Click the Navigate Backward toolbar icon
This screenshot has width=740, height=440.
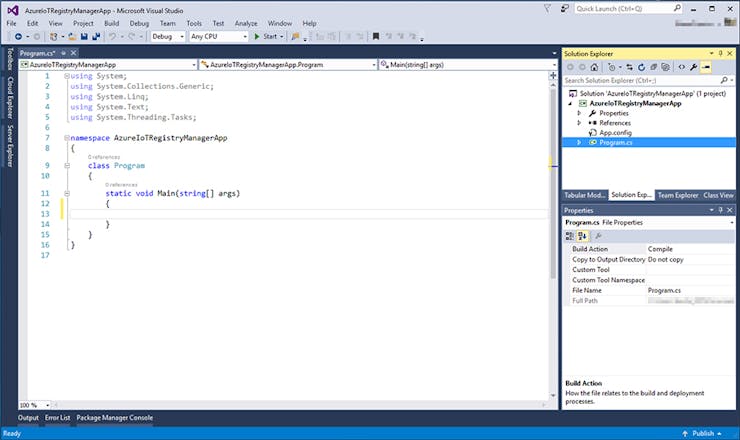click(18, 36)
